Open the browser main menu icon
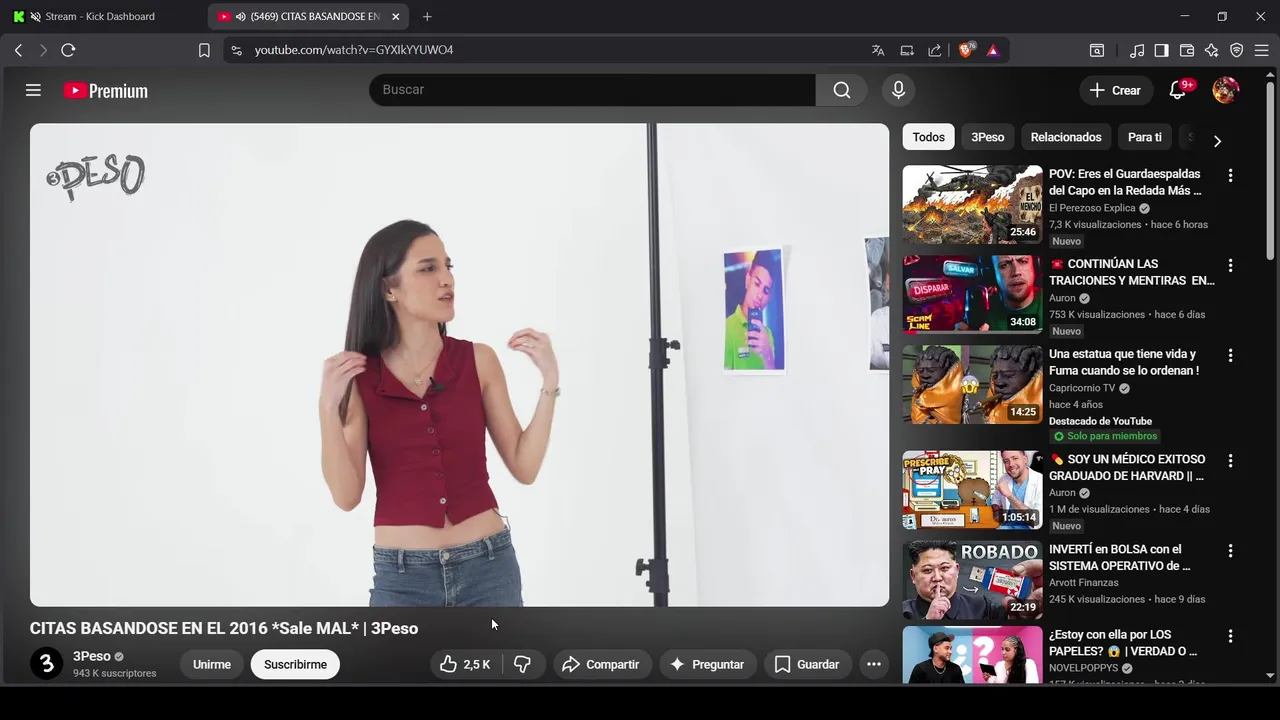 pyautogui.click(x=1262, y=50)
